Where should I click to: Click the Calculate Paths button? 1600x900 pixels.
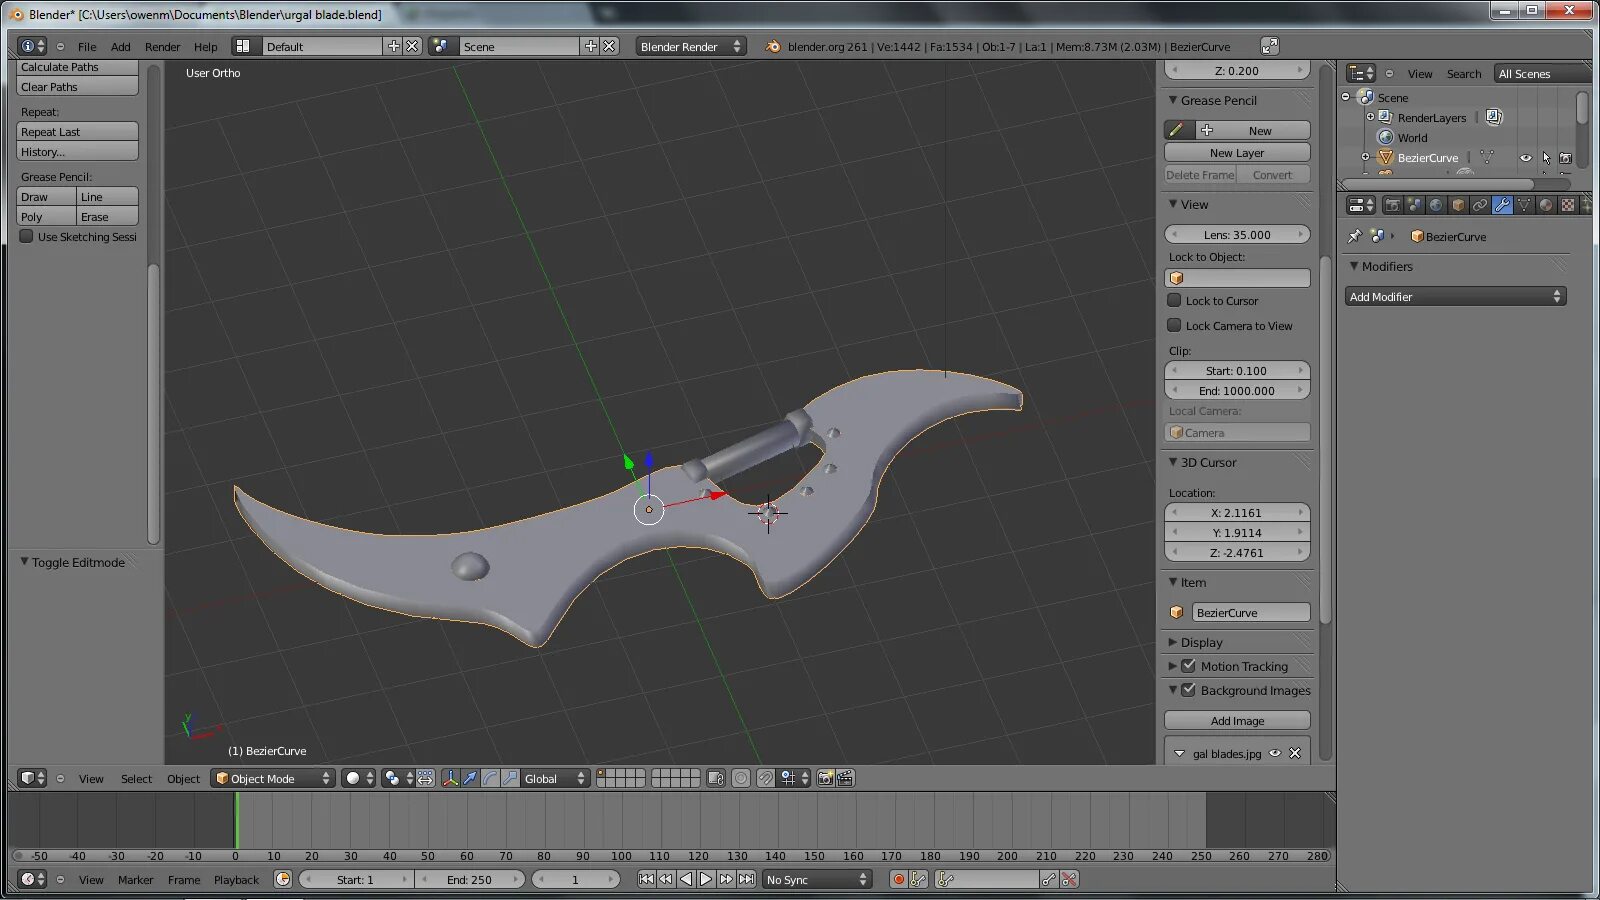(78, 67)
